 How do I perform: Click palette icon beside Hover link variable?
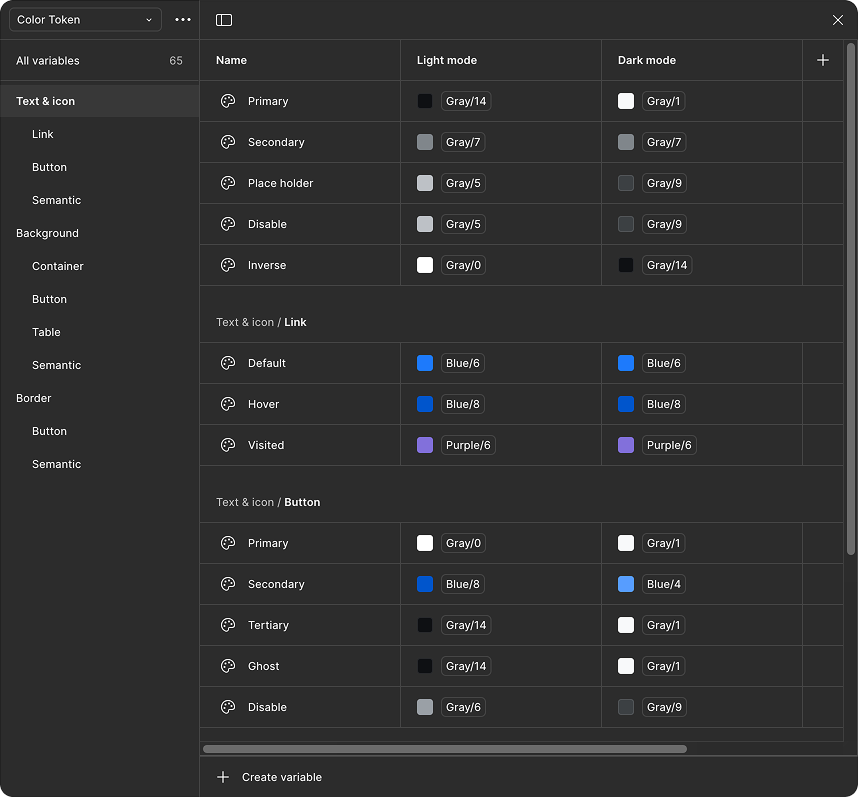[x=228, y=404]
